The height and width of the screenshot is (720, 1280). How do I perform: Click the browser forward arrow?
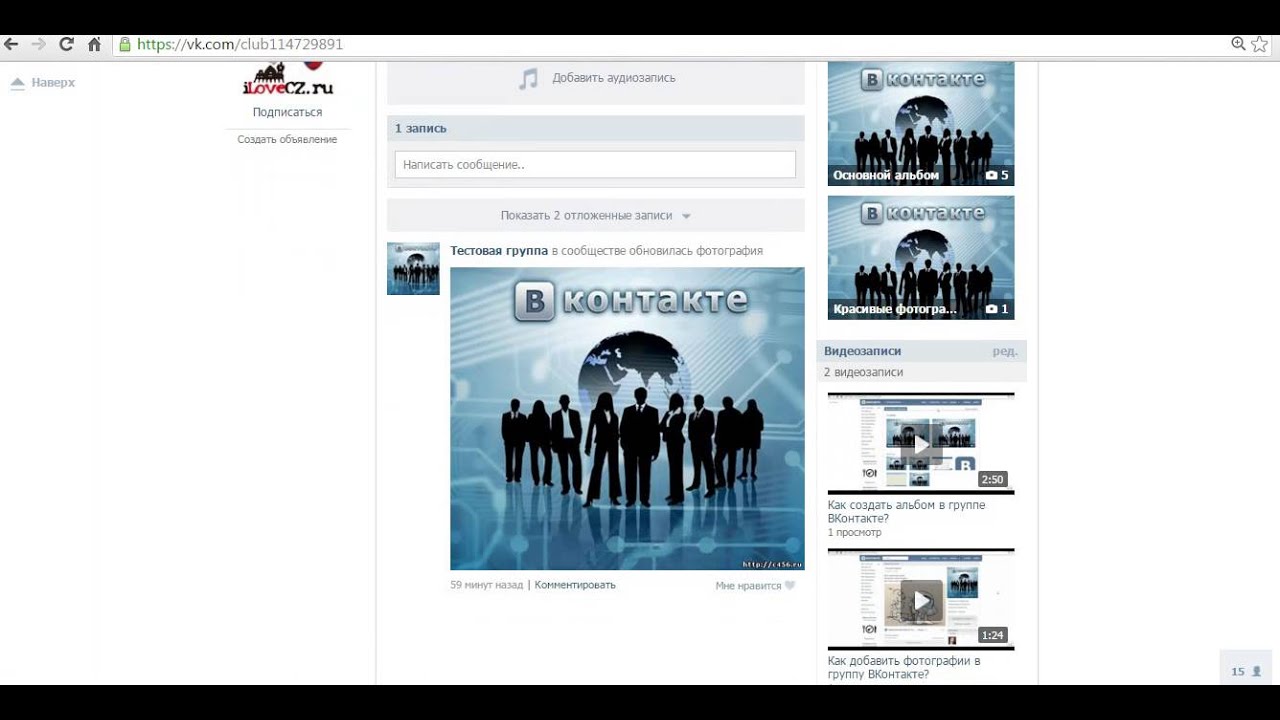39,44
